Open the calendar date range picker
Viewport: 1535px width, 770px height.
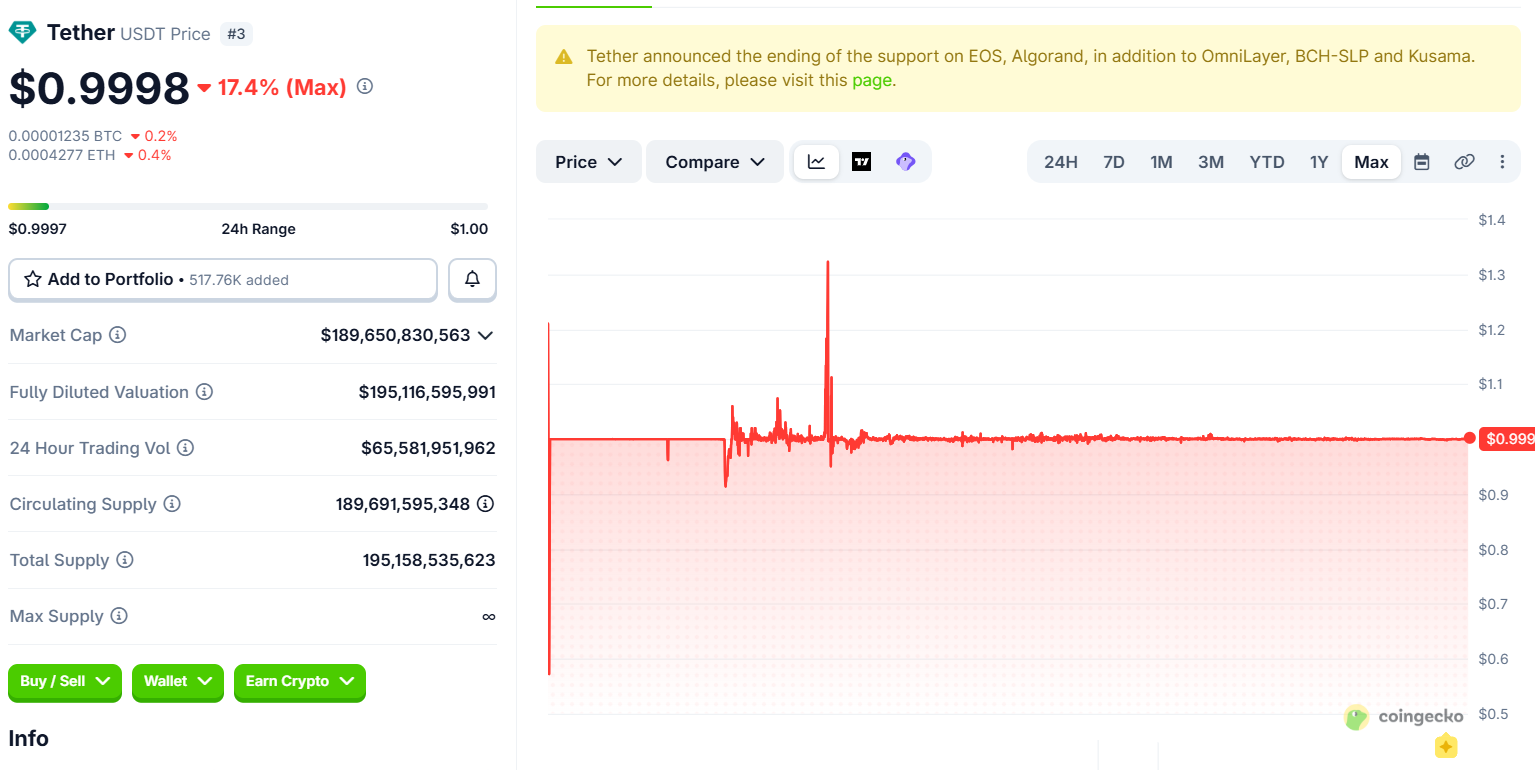1422,162
